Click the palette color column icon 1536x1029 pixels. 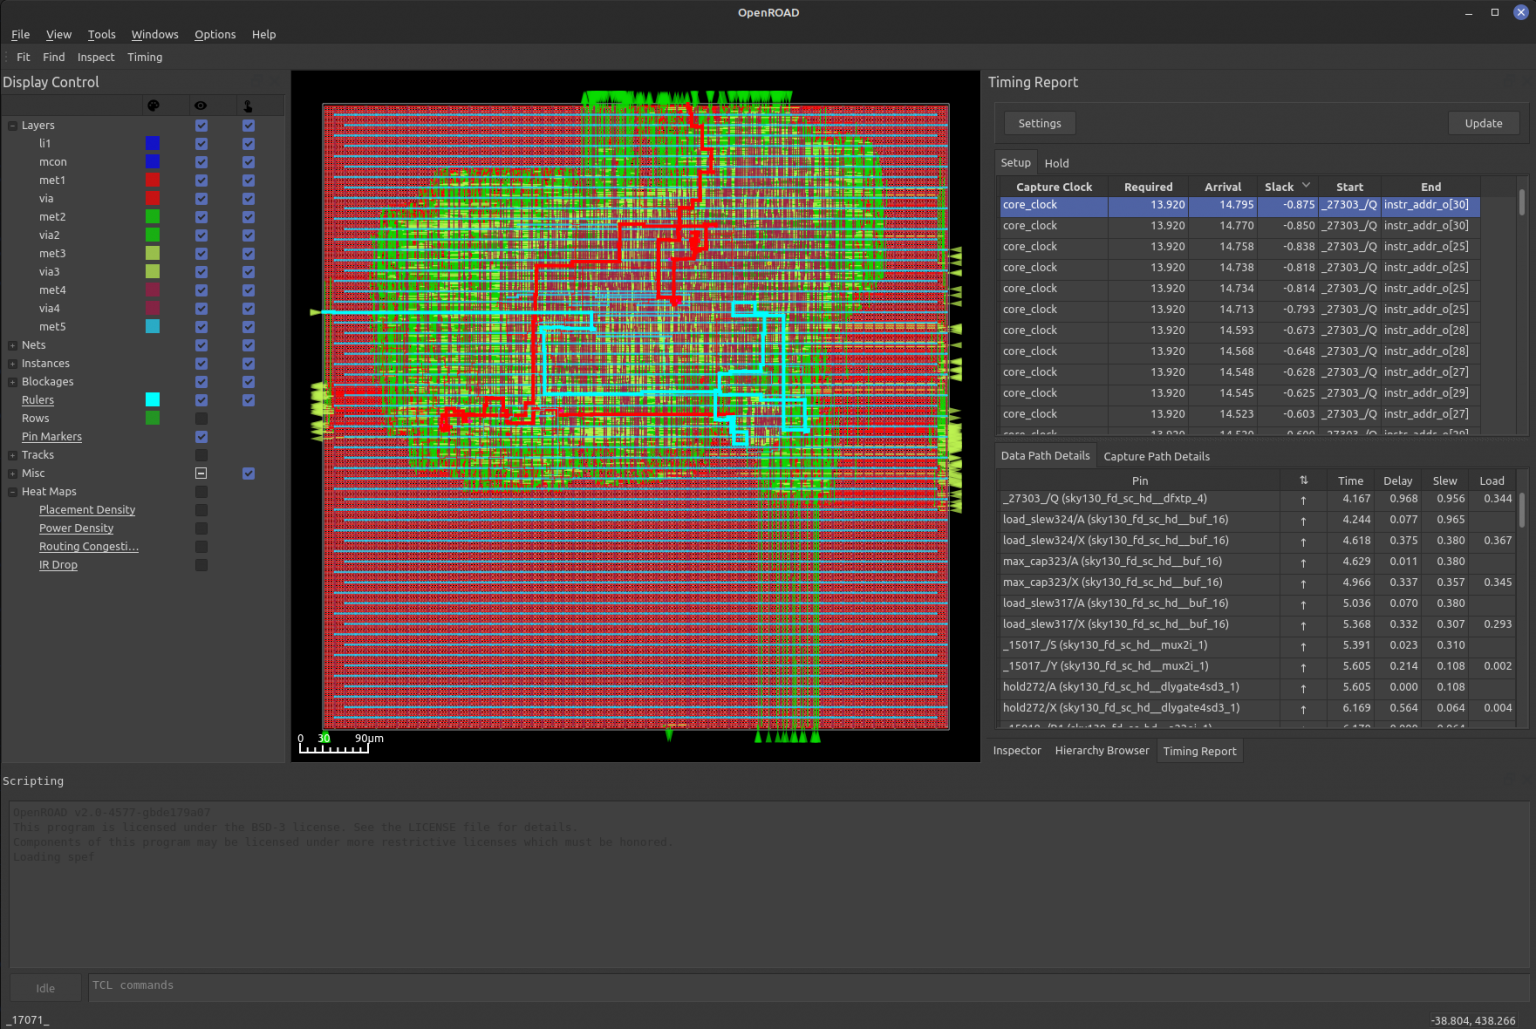click(155, 105)
